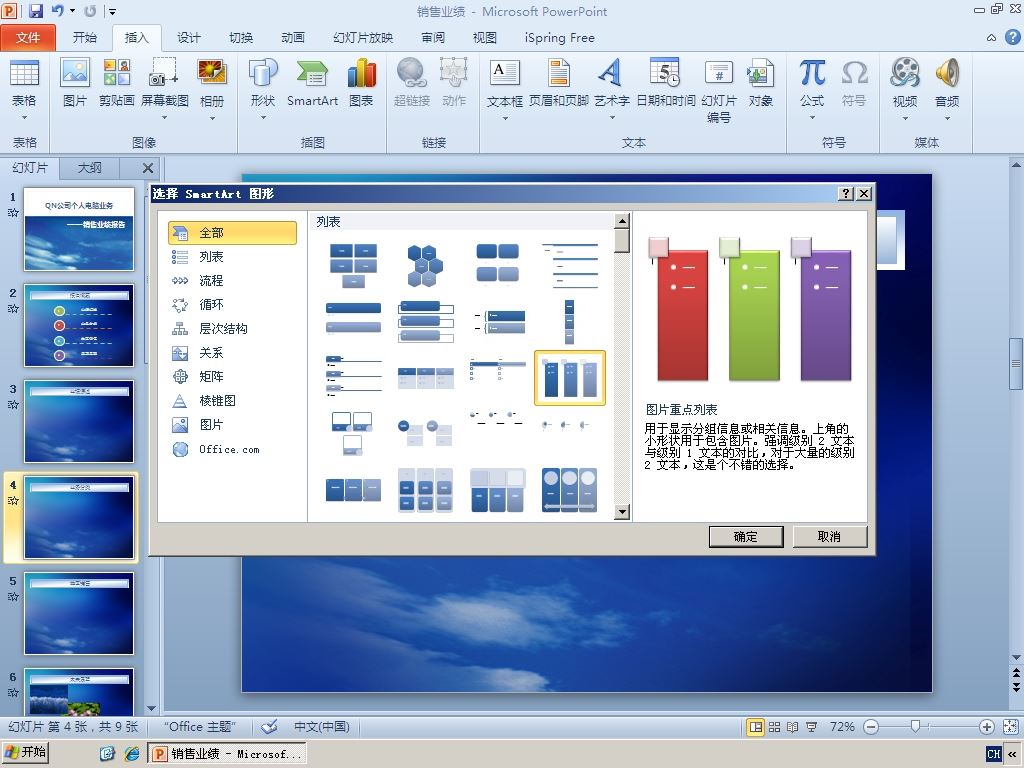The image size is (1024, 768).
Task: Expand the 表格 table dropdown arrow
Action: pos(24,118)
